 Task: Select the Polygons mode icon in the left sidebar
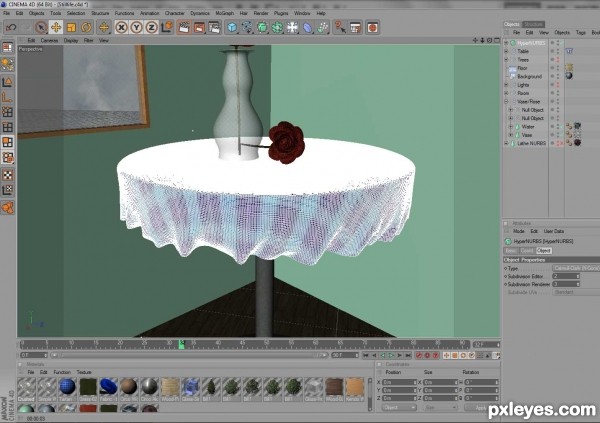[8, 142]
